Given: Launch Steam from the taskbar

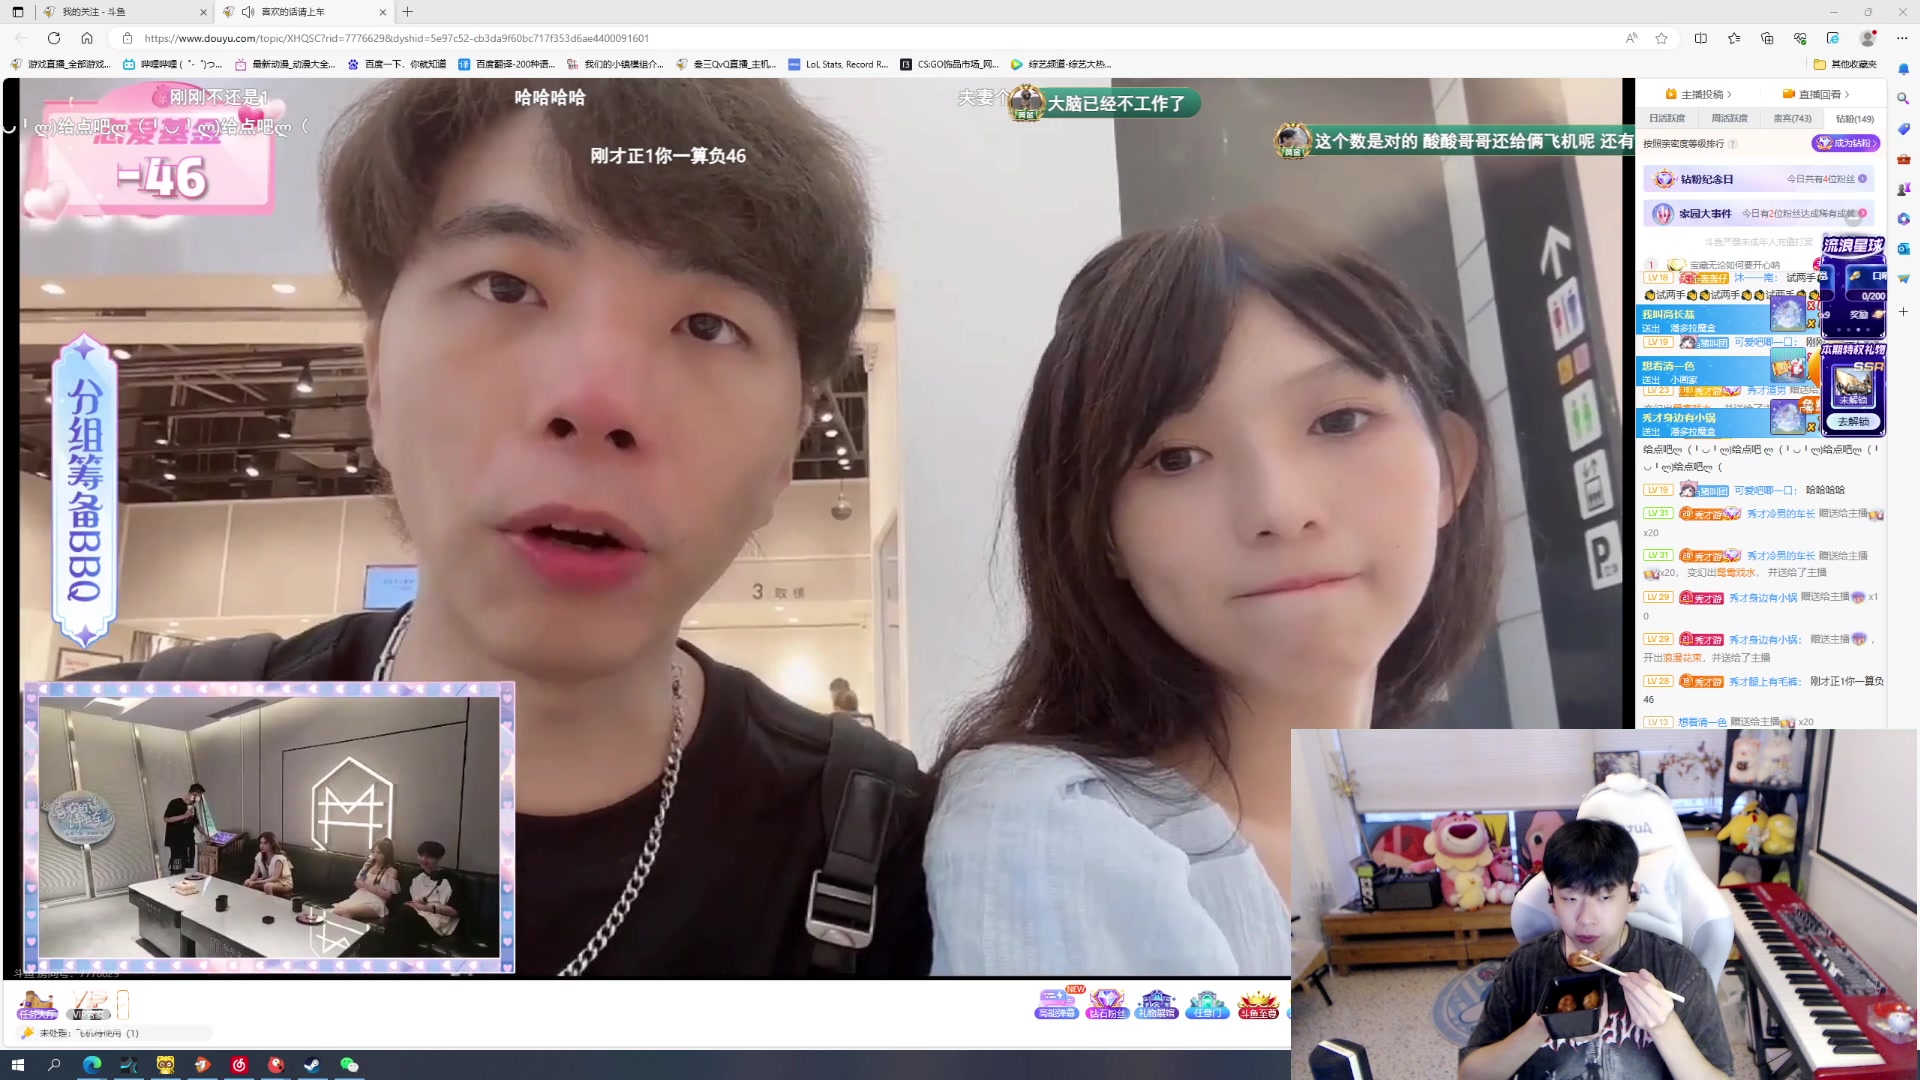Looking at the screenshot, I should 312,1065.
